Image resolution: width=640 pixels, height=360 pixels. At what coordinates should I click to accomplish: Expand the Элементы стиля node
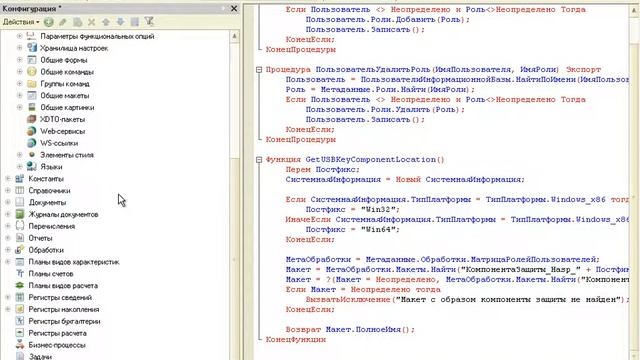(19, 155)
